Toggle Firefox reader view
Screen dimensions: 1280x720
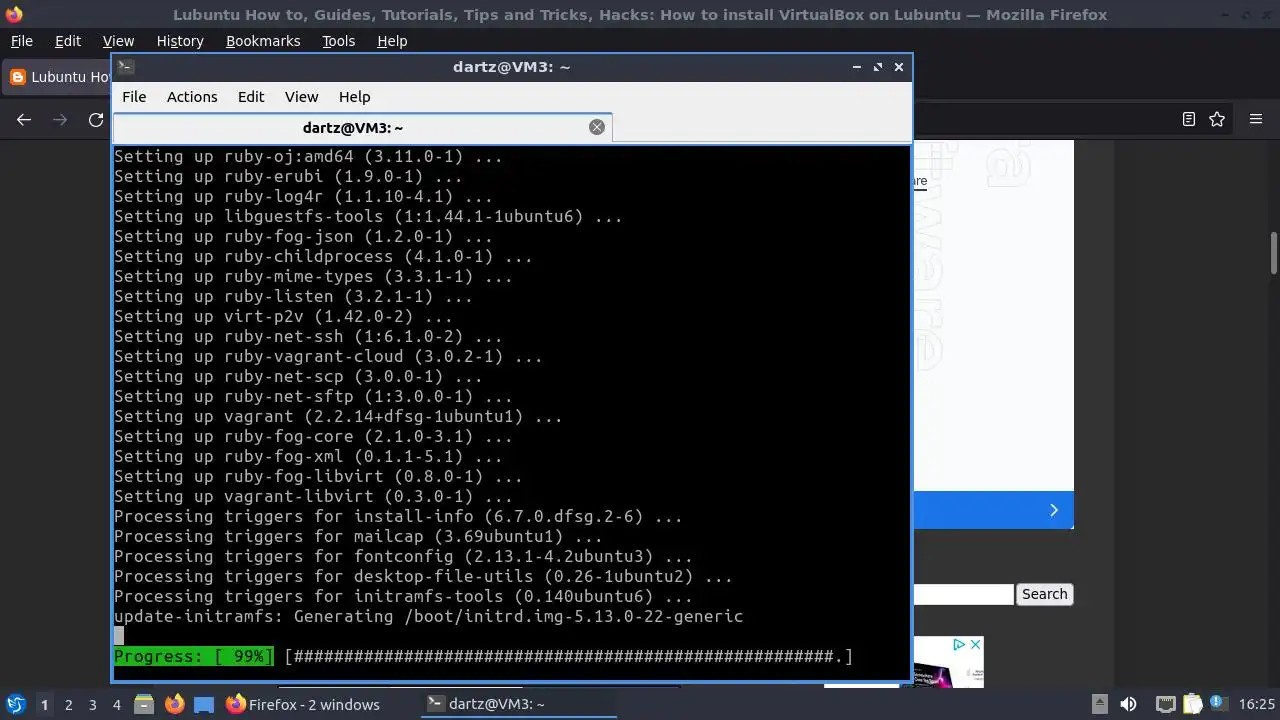pos(1189,119)
